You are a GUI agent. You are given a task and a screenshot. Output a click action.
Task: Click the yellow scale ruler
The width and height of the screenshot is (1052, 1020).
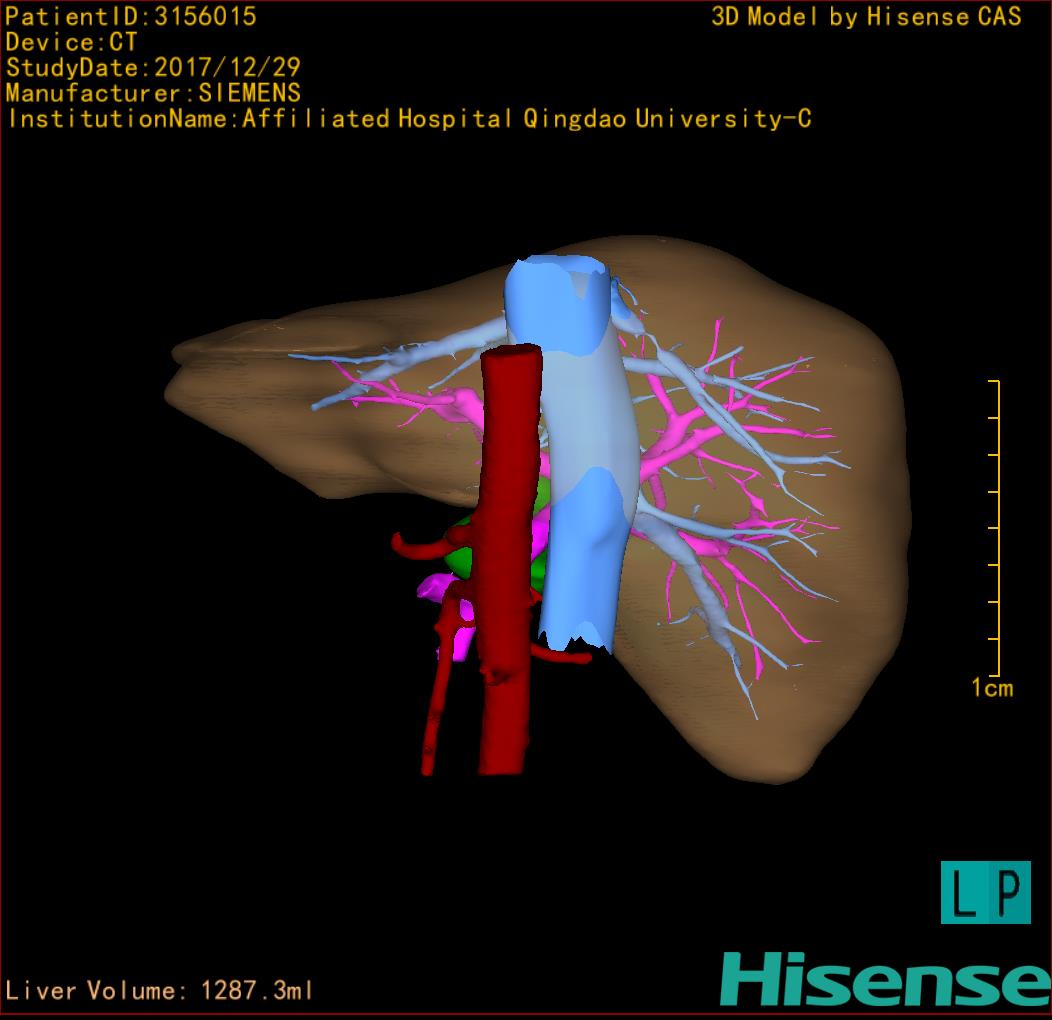994,528
